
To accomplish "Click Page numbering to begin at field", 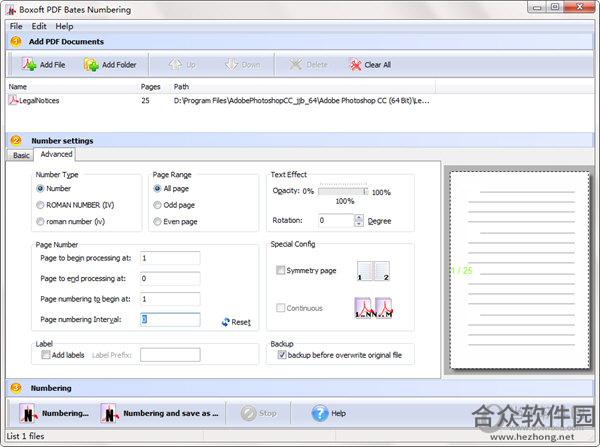I will pyautogui.click(x=170, y=299).
